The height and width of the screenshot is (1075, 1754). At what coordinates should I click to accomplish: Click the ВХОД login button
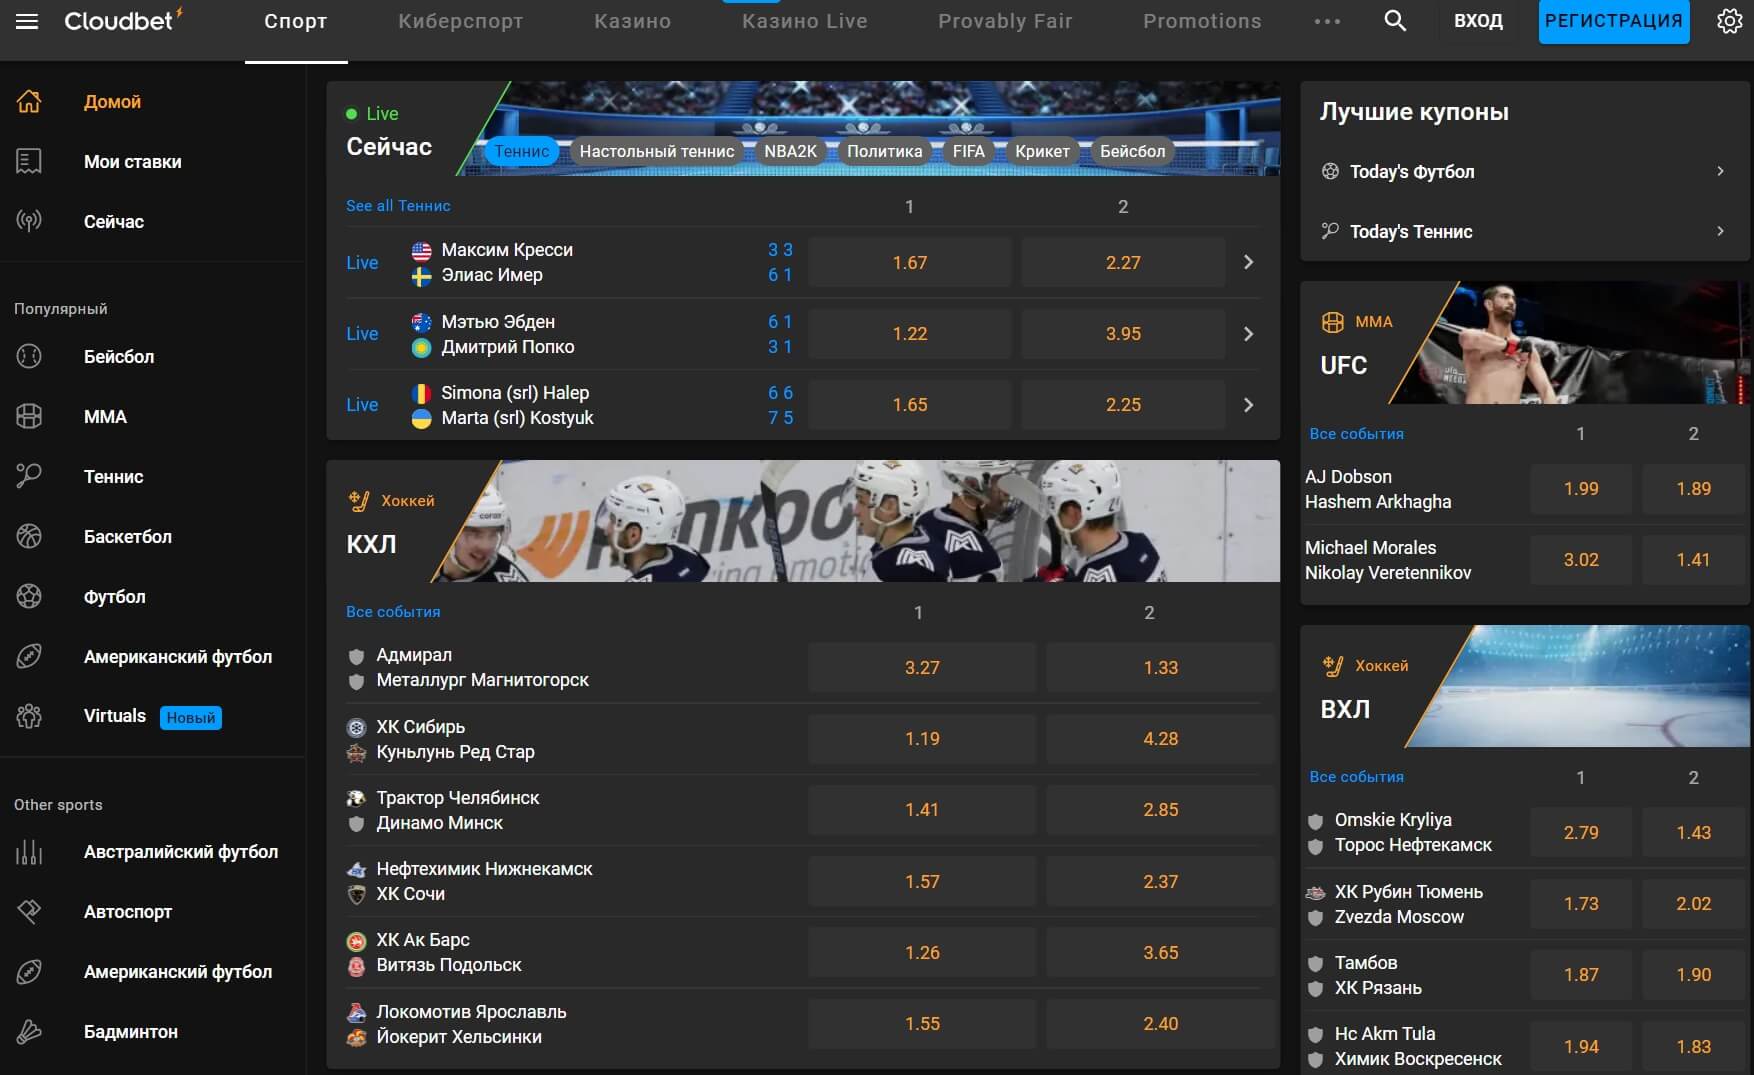[1478, 21]
